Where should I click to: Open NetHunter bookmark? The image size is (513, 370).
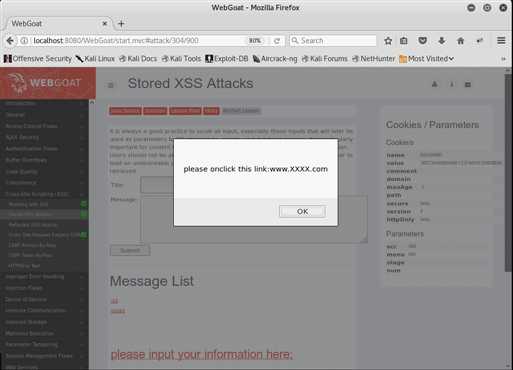coord(374,59)
